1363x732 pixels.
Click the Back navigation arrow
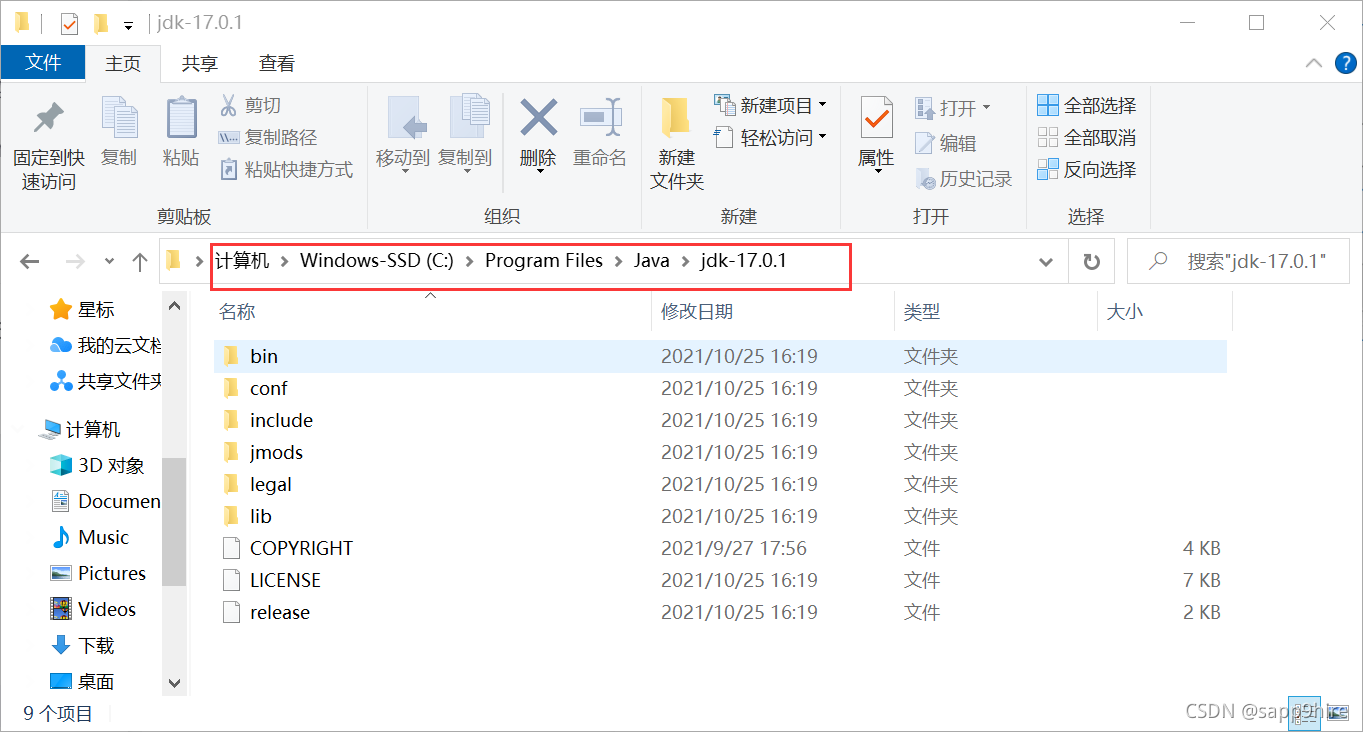pyautogui.click(x=30, y=262)
